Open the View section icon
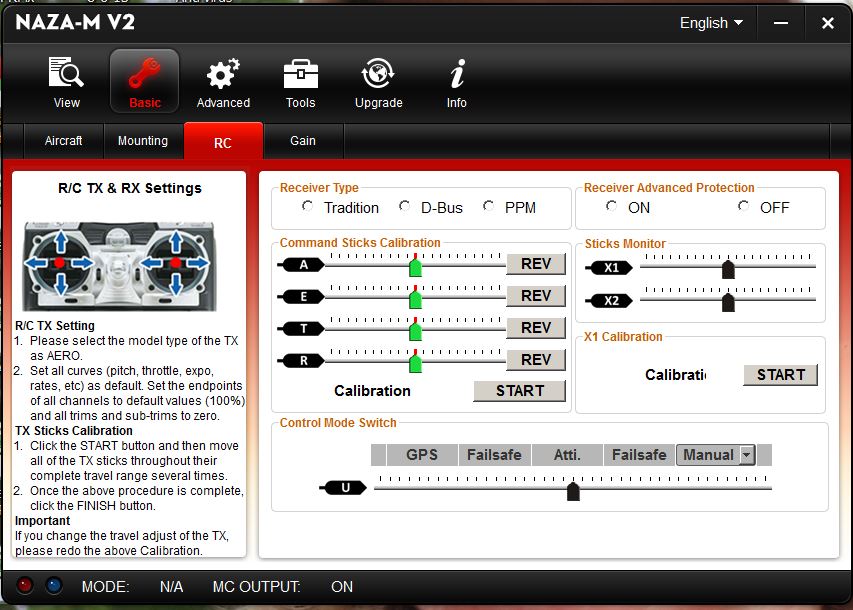853x610 pixels. tap(66, 82)
